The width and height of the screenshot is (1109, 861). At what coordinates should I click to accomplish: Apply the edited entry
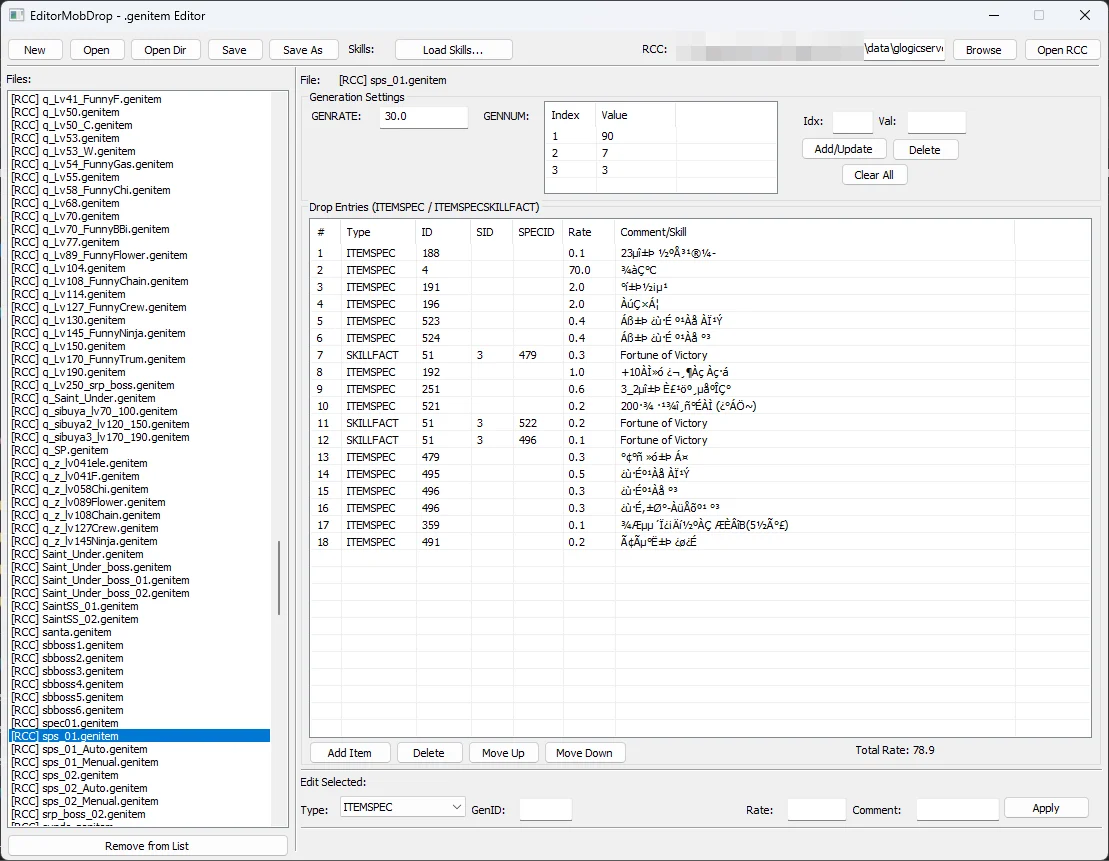(x=1046, y=808)
